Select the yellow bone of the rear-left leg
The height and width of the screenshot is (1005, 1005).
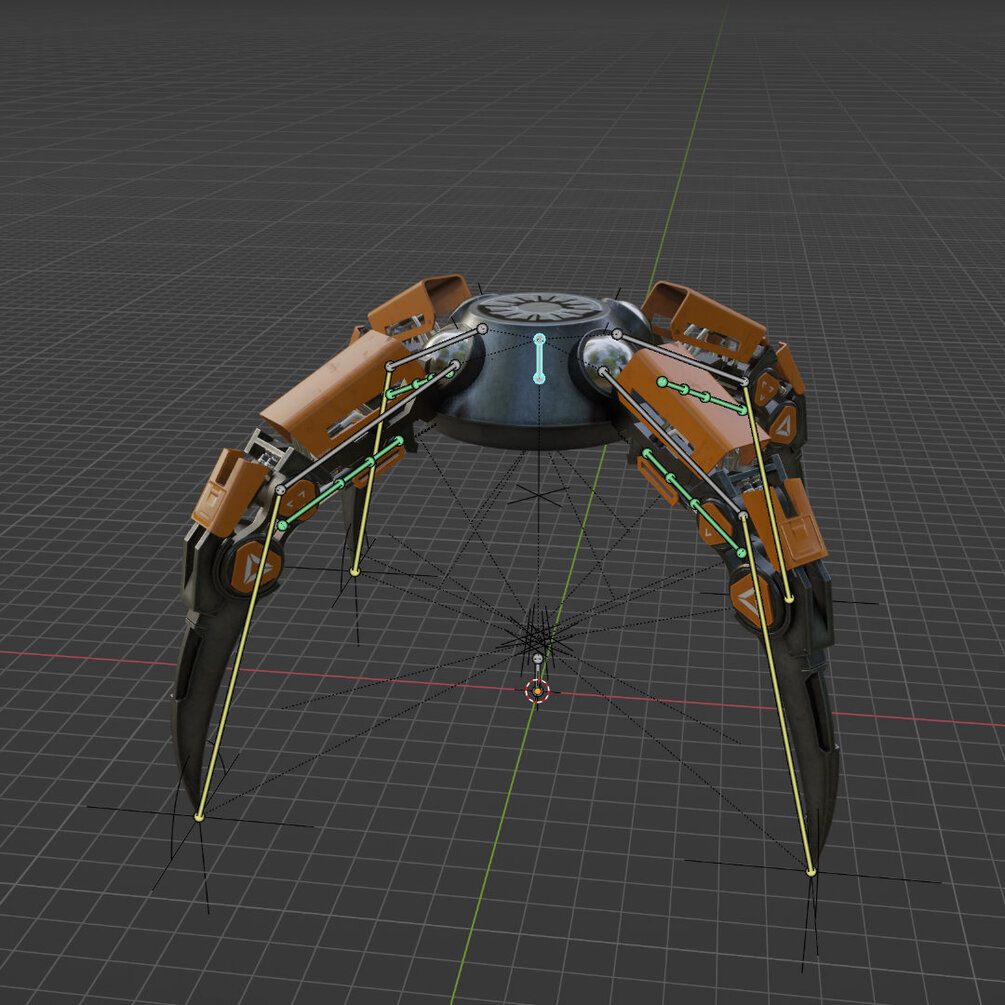[x=372, y=469]
